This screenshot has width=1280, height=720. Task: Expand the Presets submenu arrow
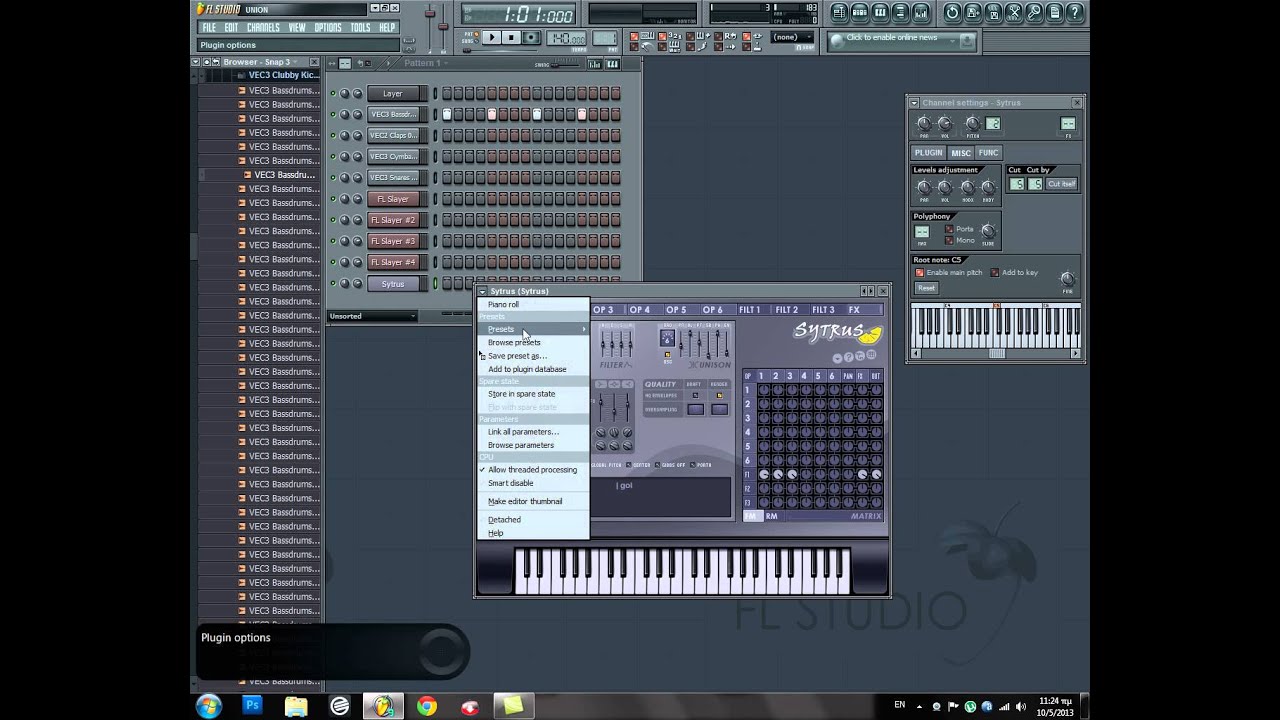coord(584,329)
